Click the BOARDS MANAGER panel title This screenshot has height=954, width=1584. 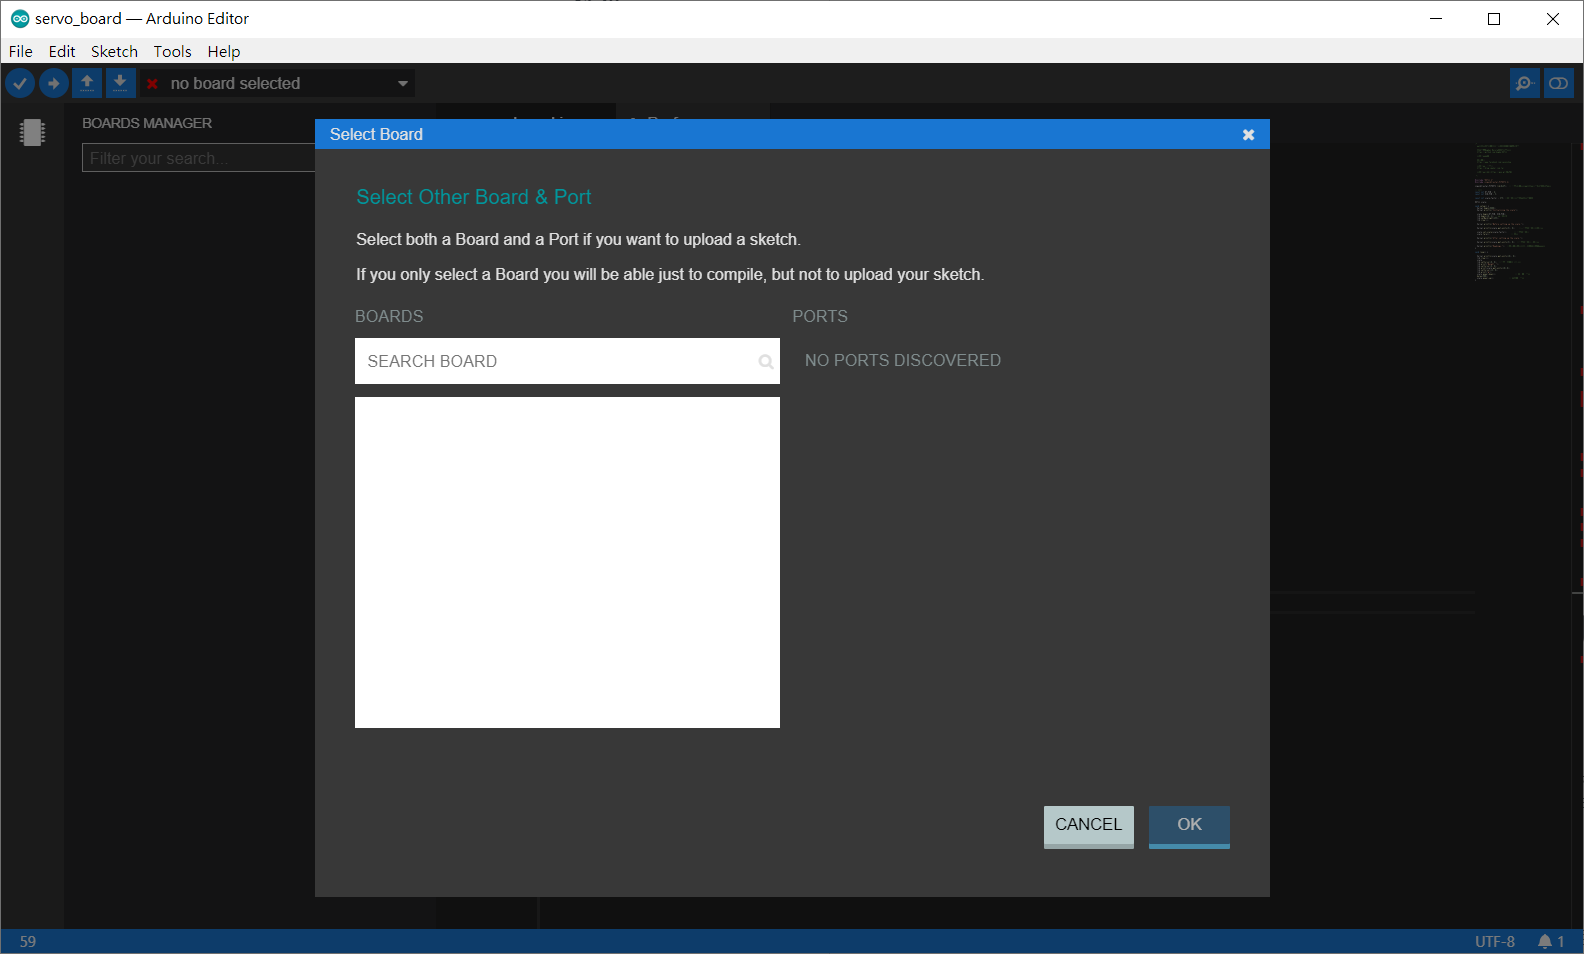click(x=147, y=123)
